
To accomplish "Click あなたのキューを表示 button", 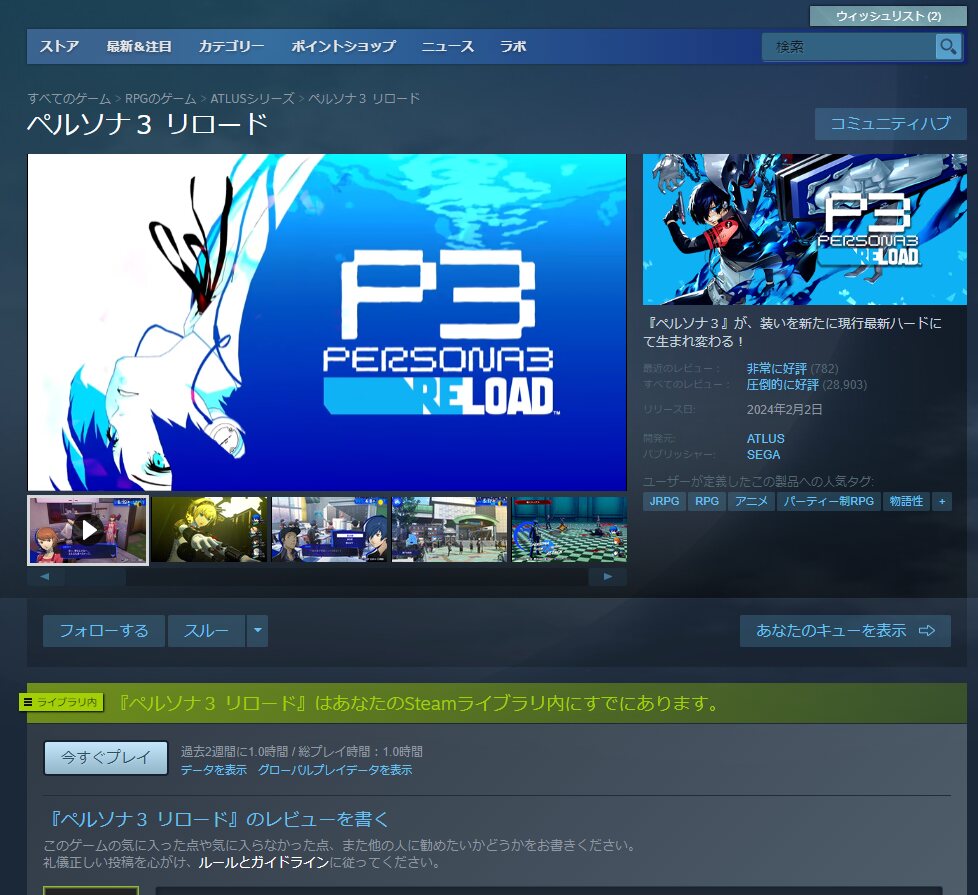I will click(x=845, y=631).
